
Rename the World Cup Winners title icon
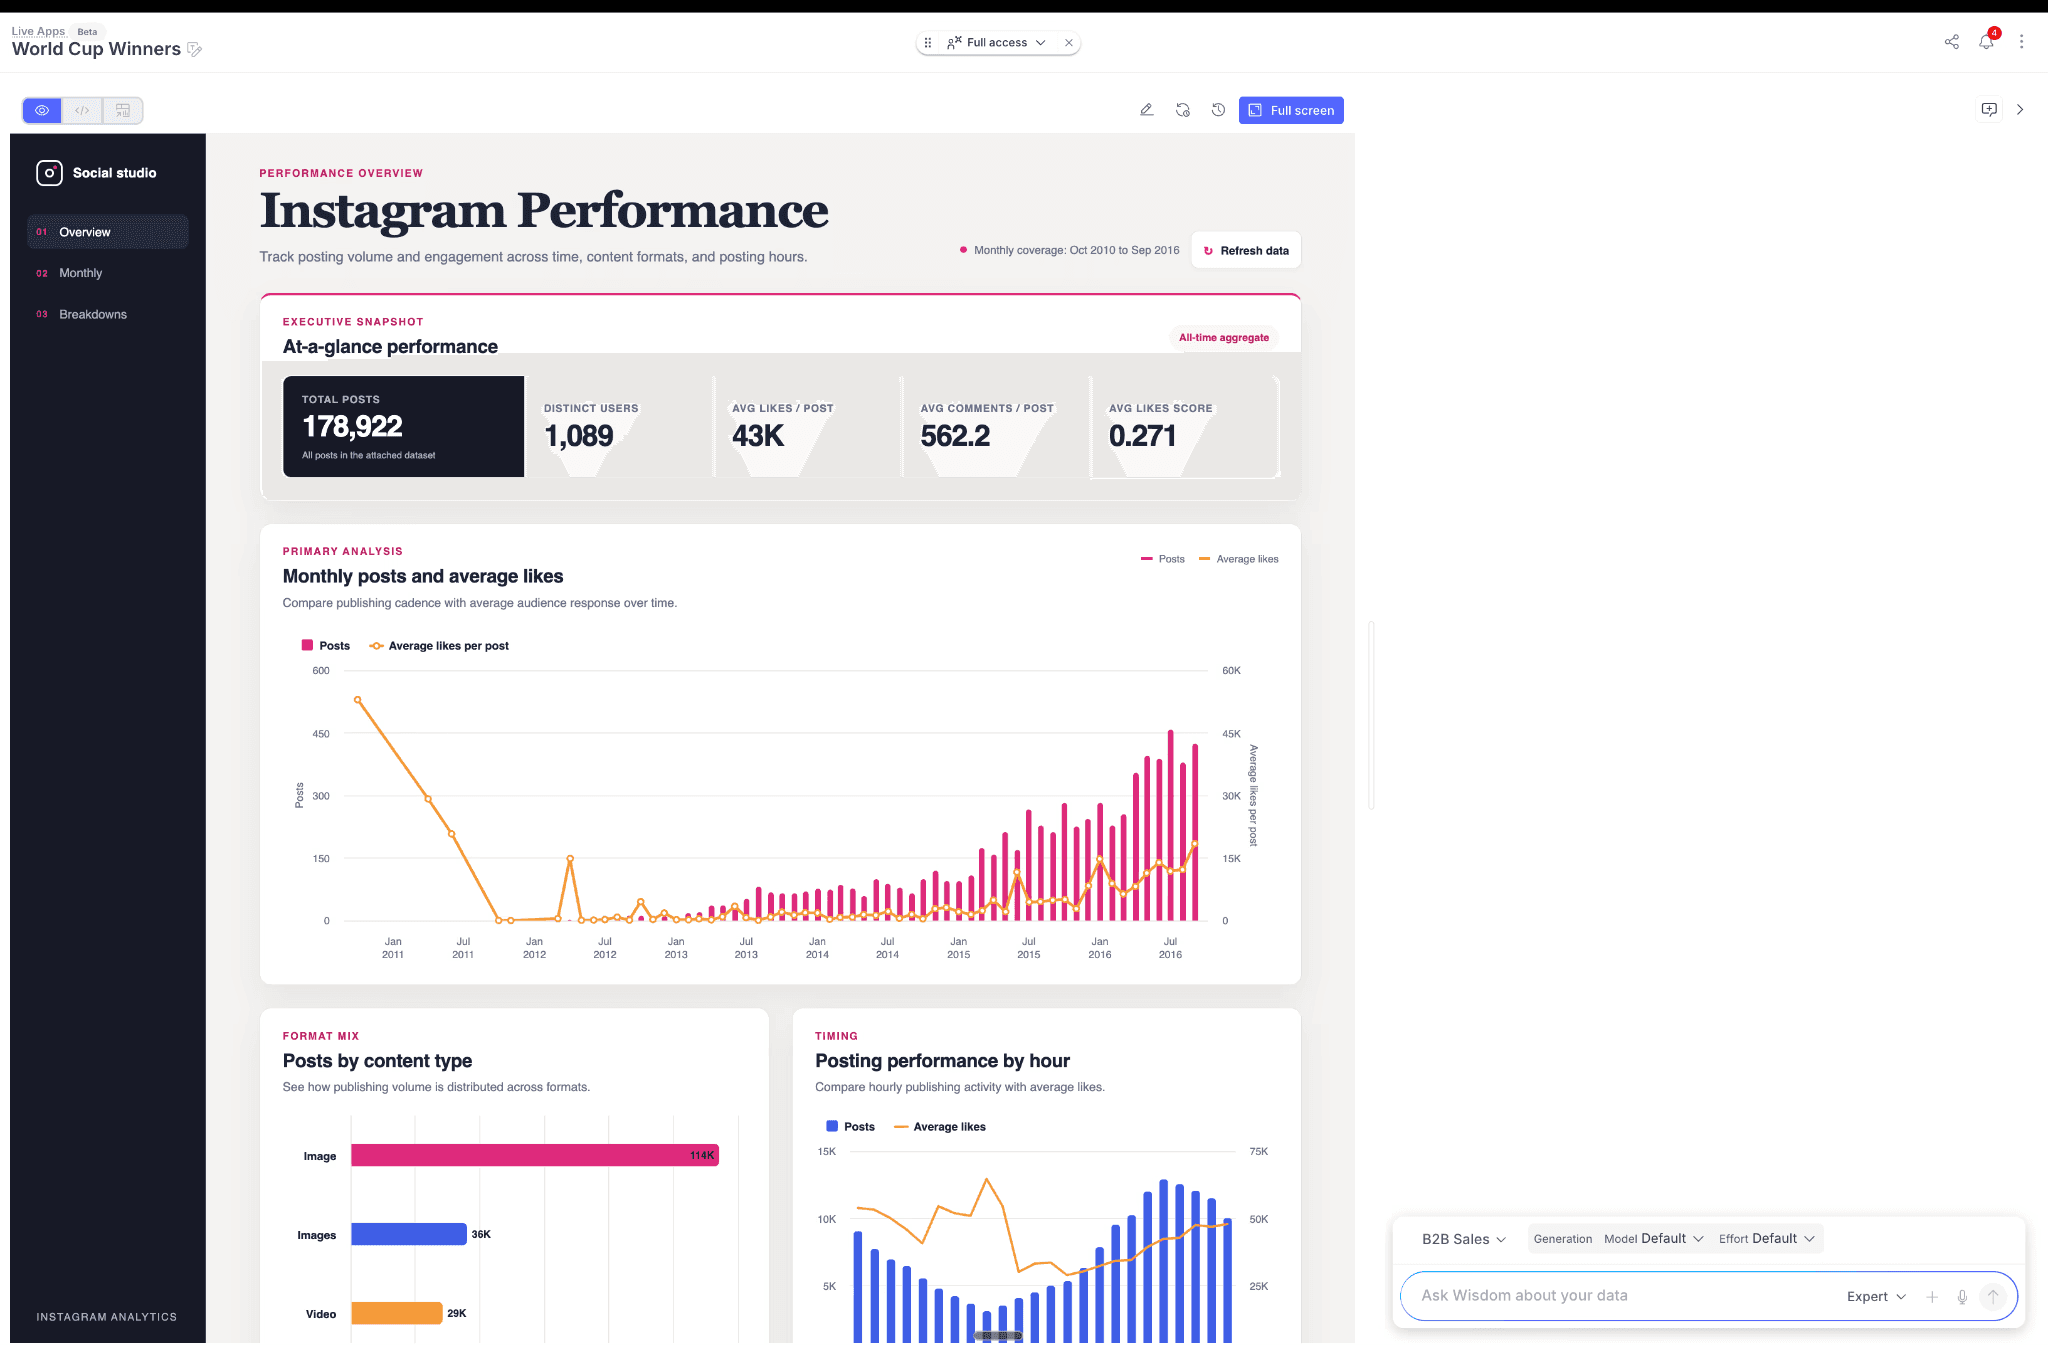click(x=195, y=49)
